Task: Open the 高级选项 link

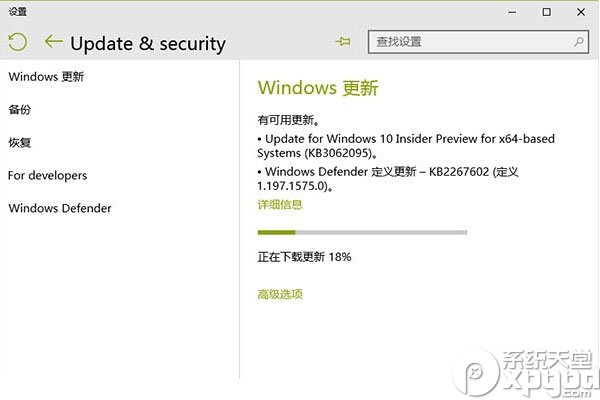Action: 280,294
